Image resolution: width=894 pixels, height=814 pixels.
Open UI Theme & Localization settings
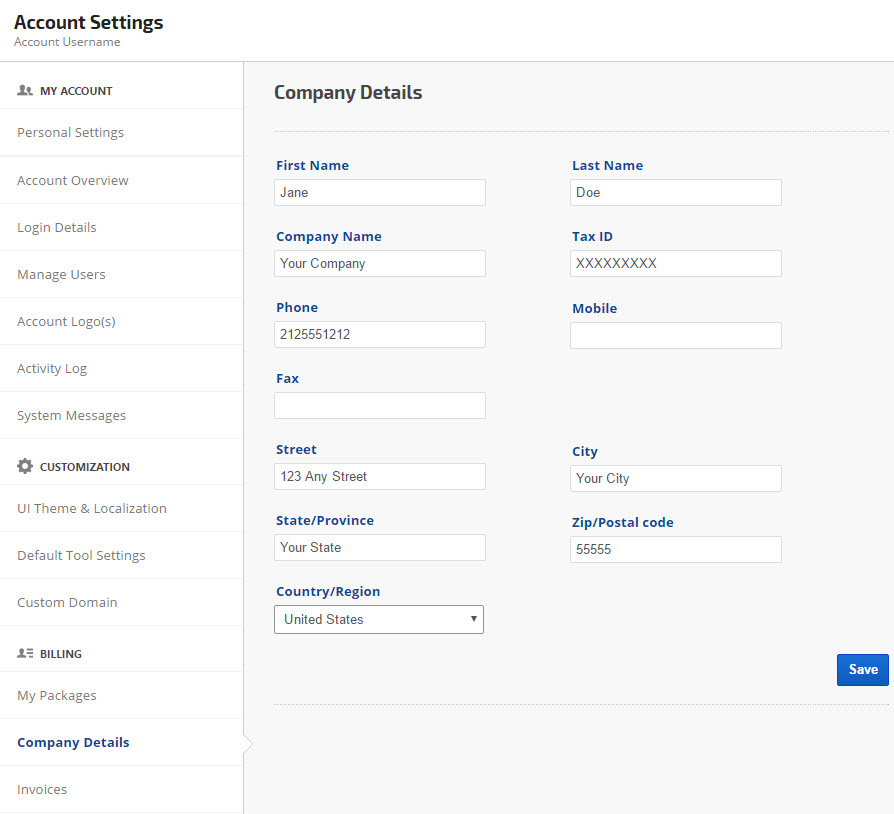(92, 508)
